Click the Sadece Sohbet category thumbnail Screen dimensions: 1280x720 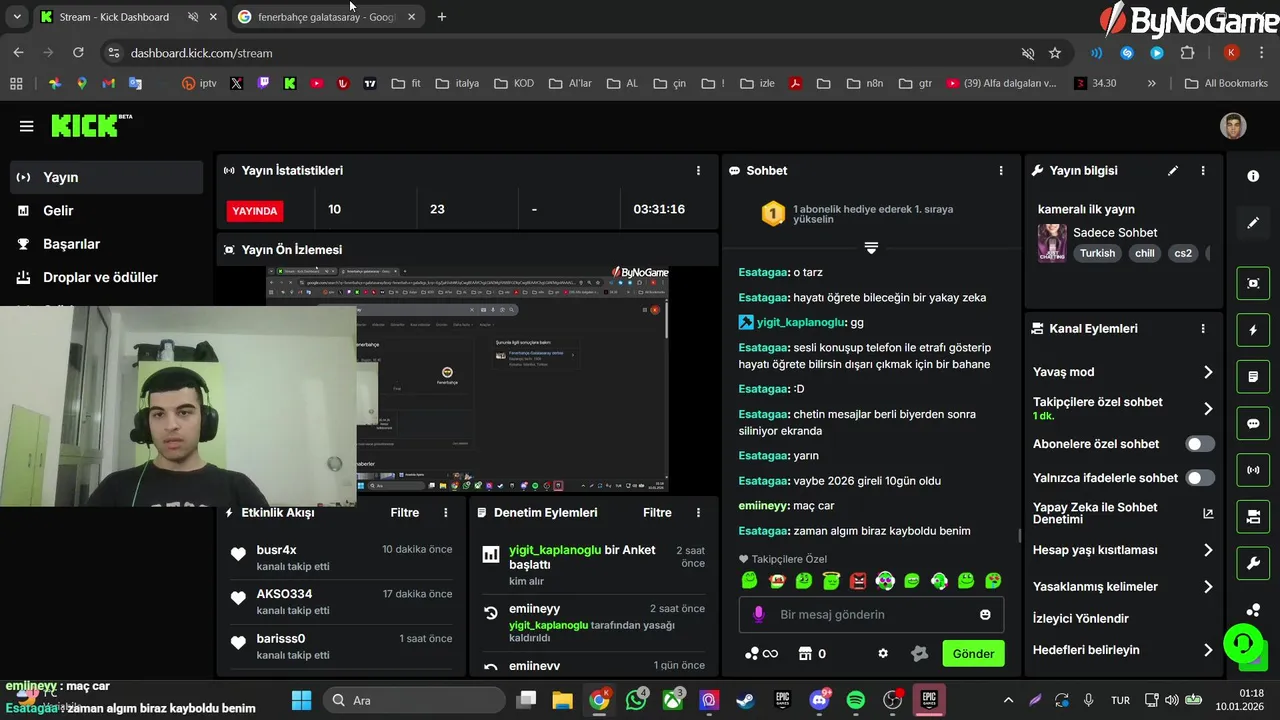(1052, 243)
